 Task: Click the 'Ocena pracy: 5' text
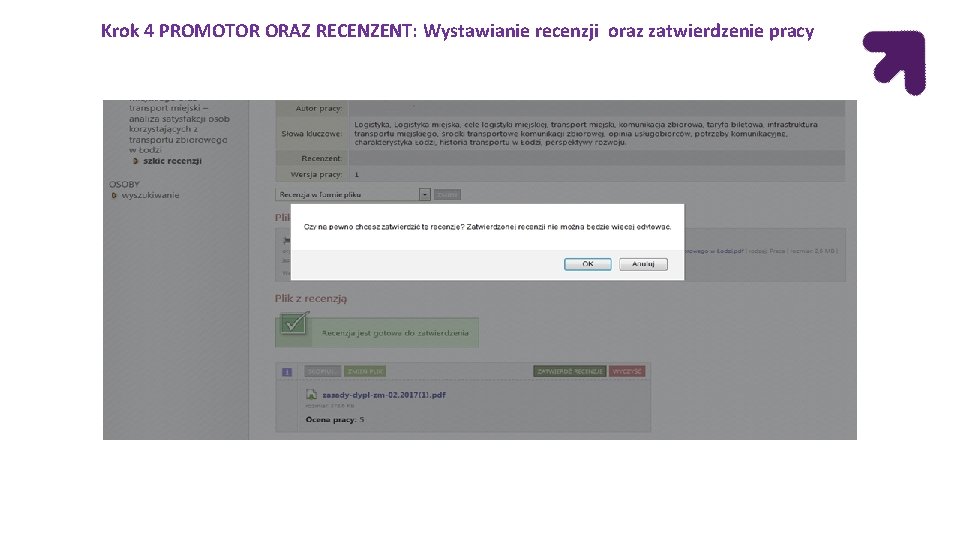click(335, 419)
